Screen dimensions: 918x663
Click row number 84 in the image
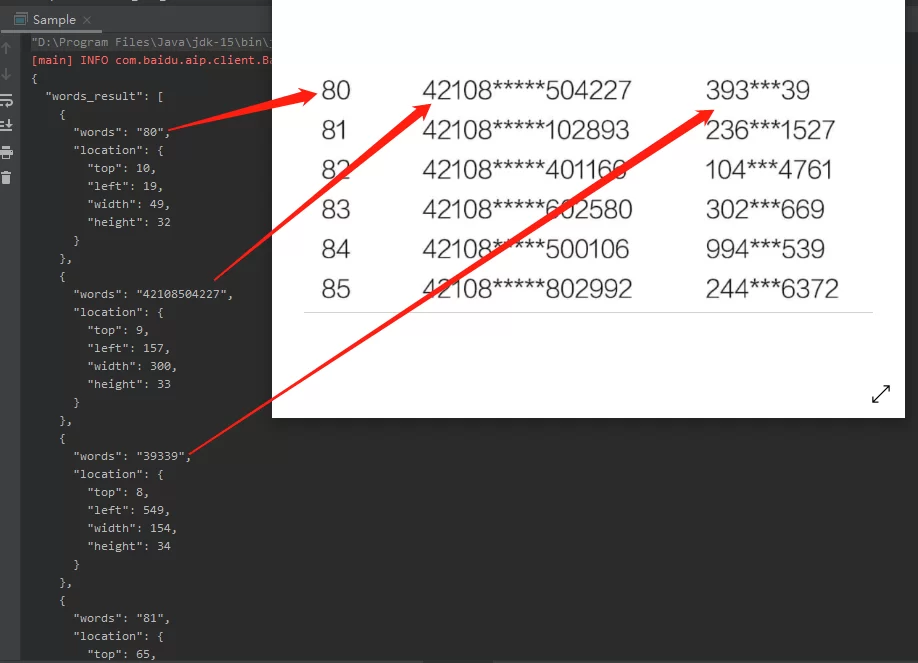coord(335,250)
